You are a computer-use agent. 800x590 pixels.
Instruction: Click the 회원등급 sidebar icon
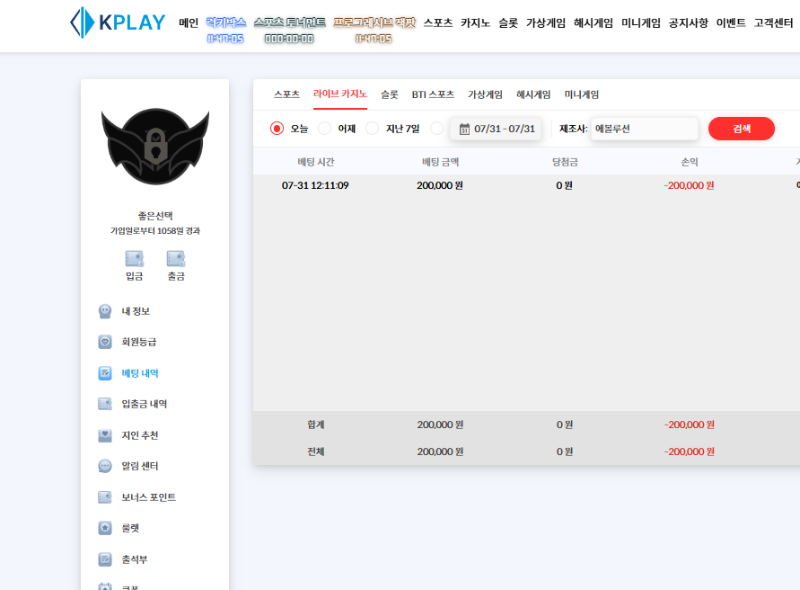click(105, 342)
